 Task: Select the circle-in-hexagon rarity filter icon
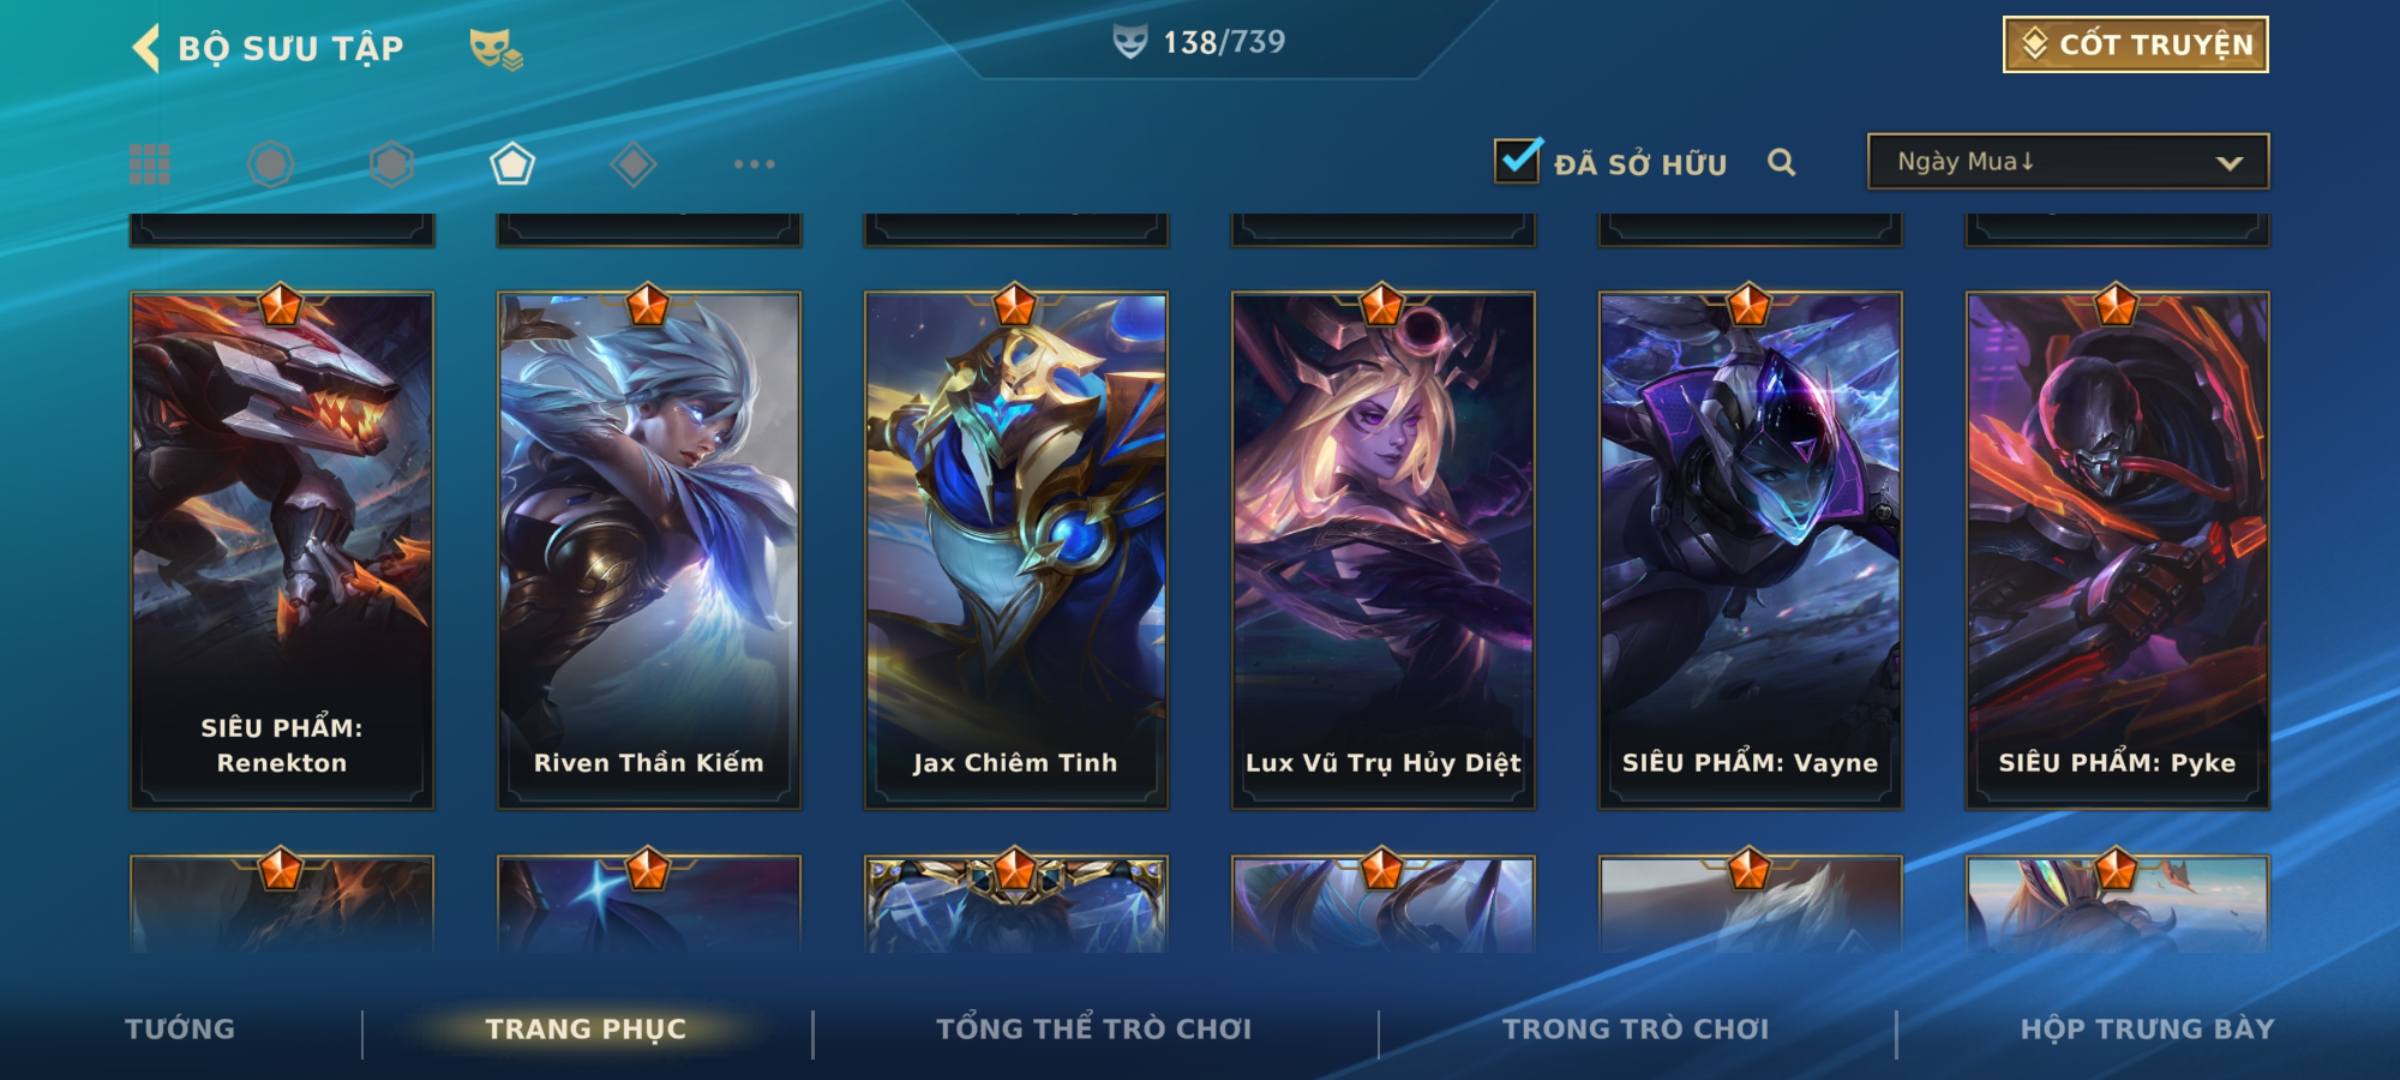click(x=270, y=164)
